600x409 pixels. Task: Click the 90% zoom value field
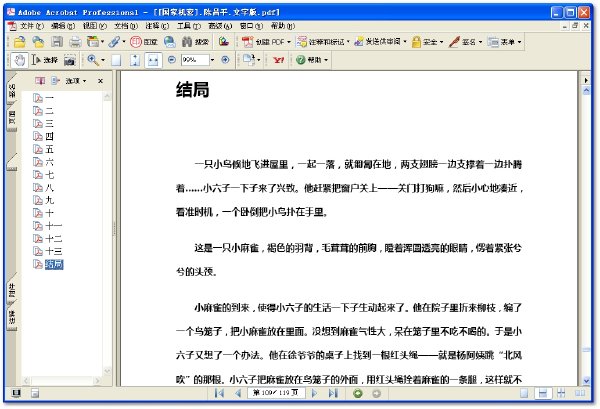[x=195, y=60]
